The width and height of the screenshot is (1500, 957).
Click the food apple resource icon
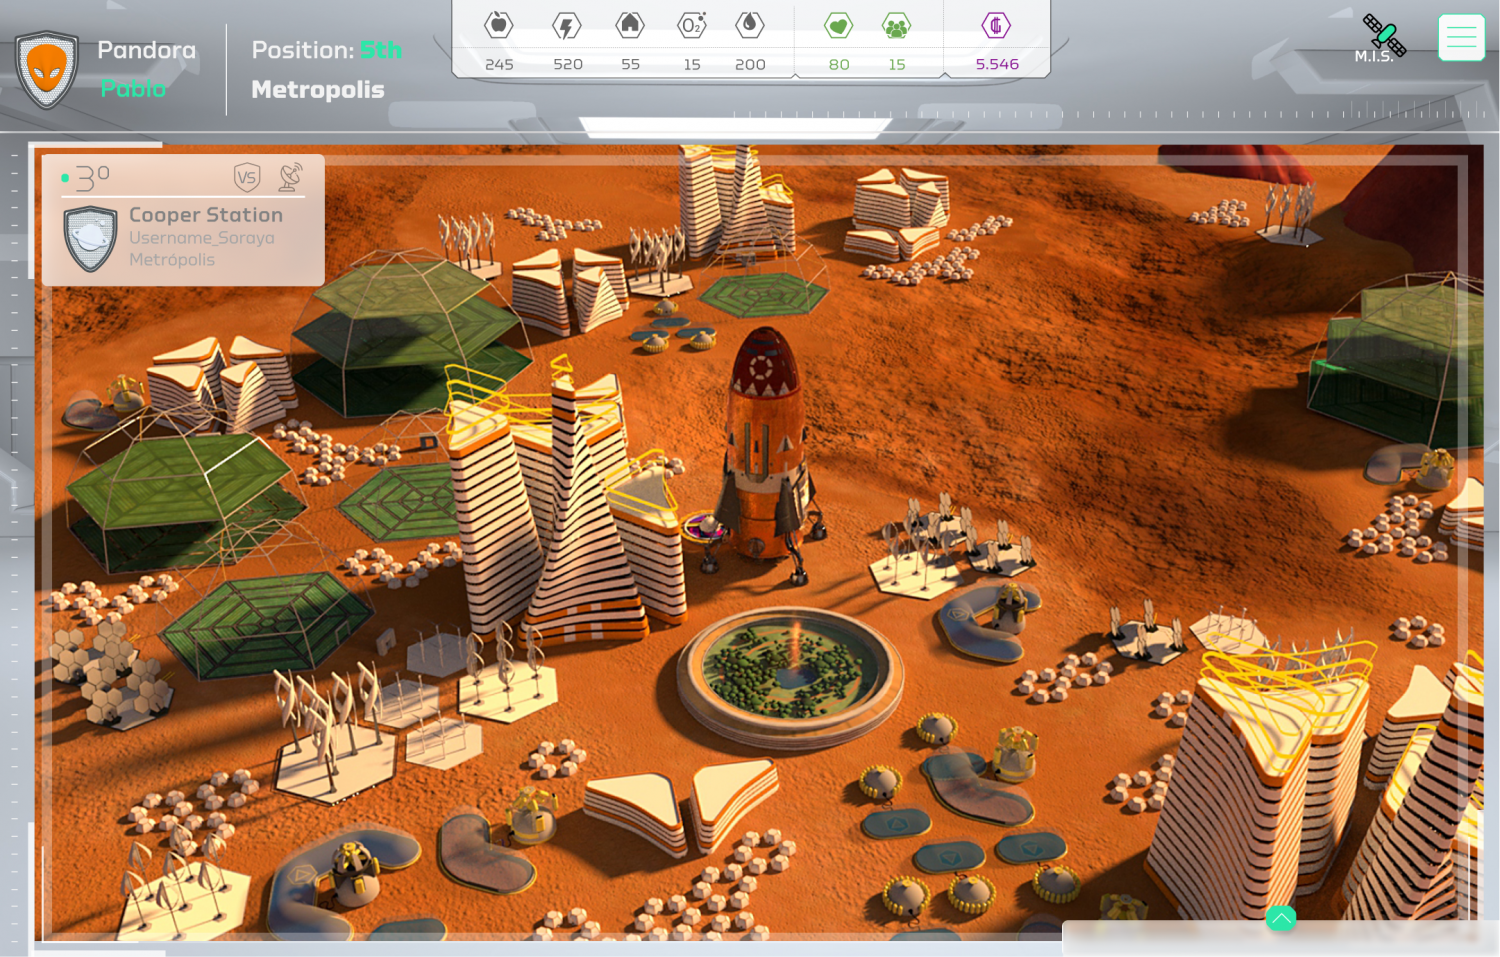click(499, 25)
